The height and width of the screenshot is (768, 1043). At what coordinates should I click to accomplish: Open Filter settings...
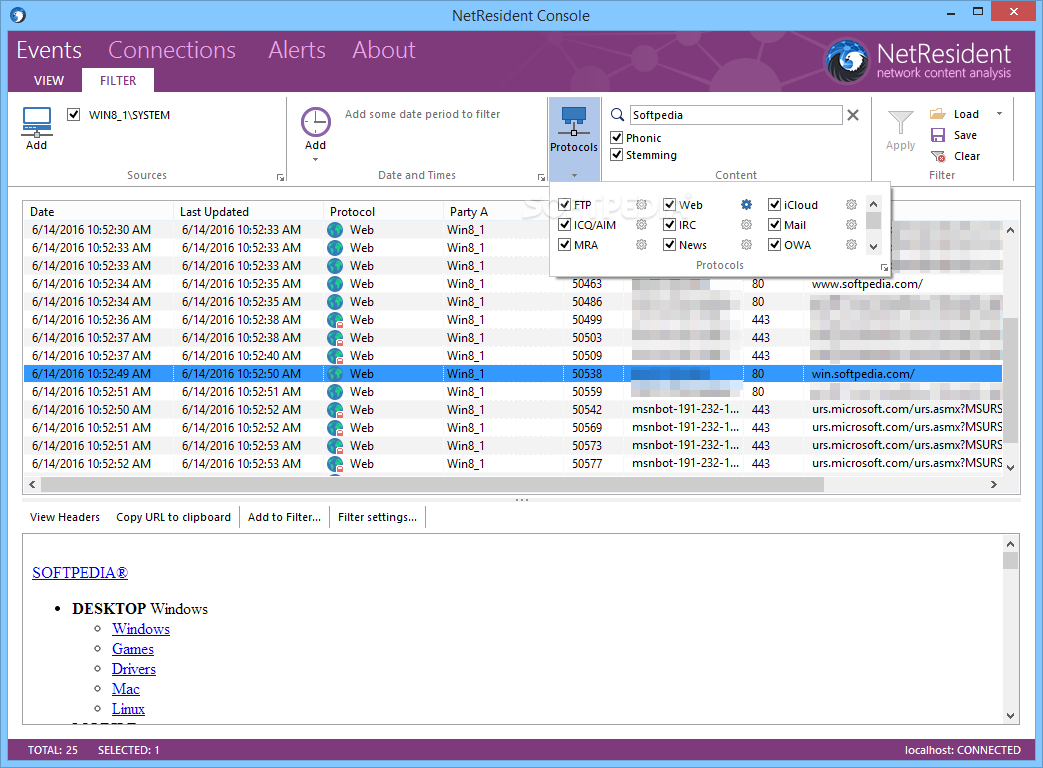[x=377, y=517]
